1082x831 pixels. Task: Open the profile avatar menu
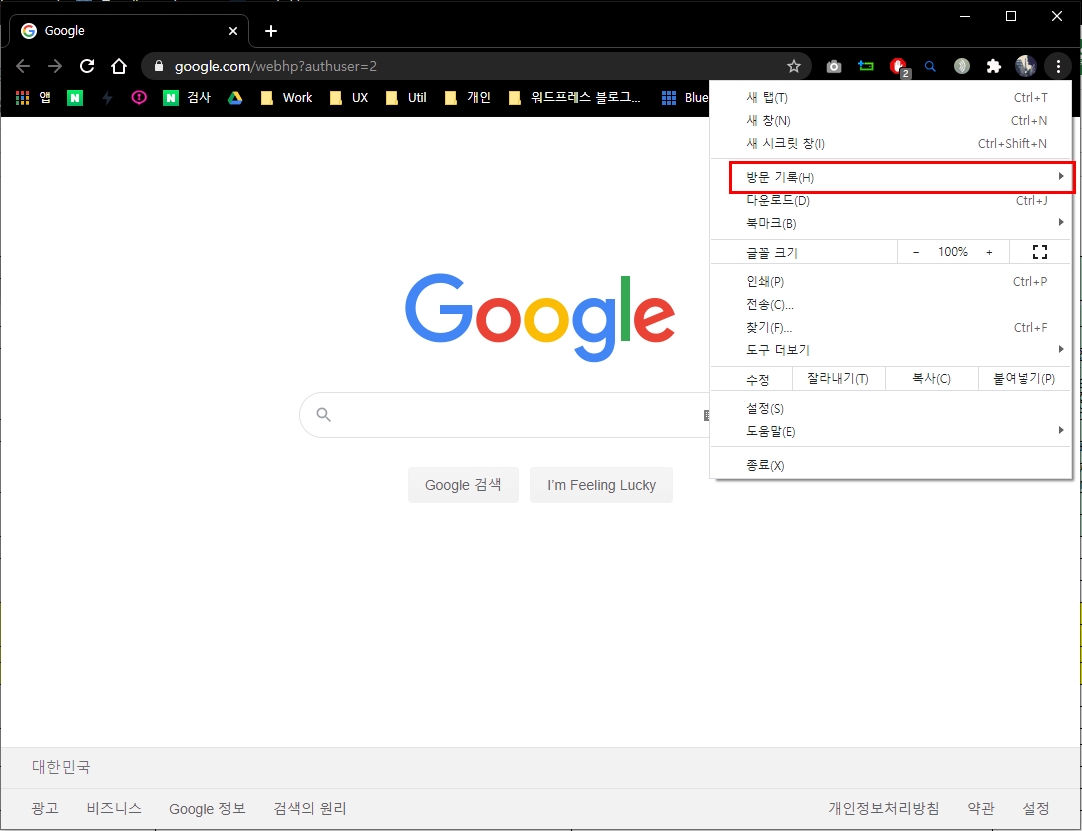pos(1026,66)
